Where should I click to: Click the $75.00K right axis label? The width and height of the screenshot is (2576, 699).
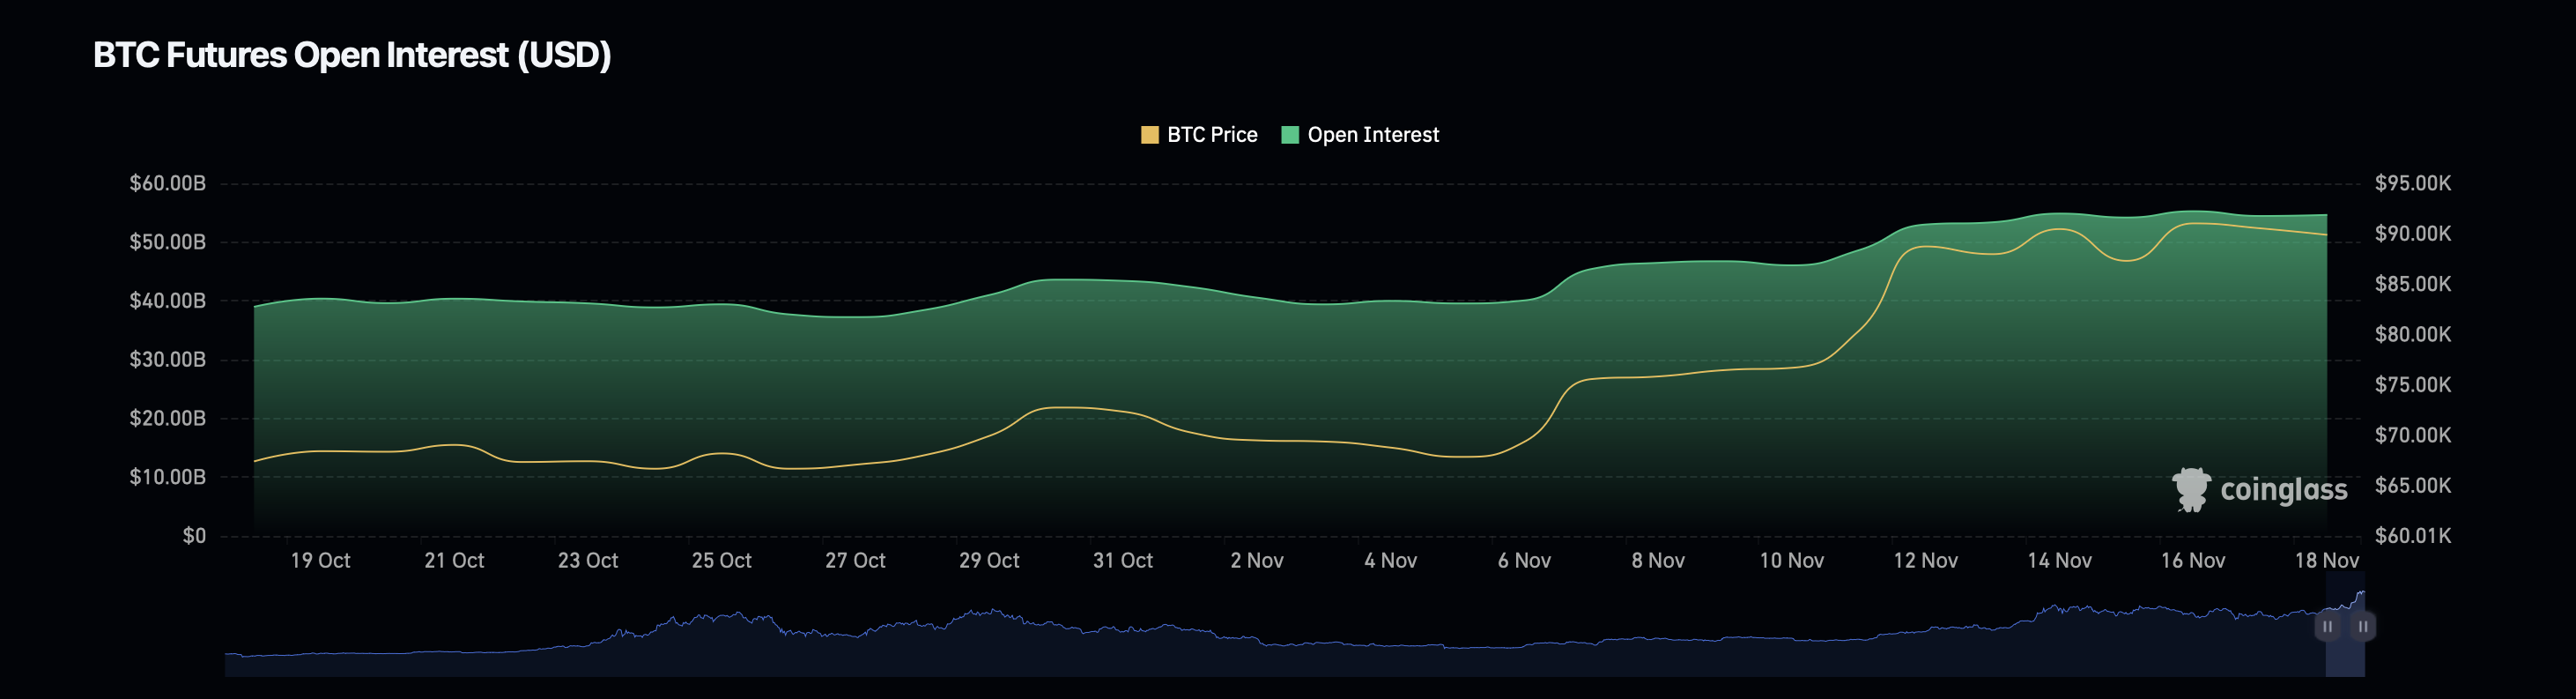[2413, 385]
